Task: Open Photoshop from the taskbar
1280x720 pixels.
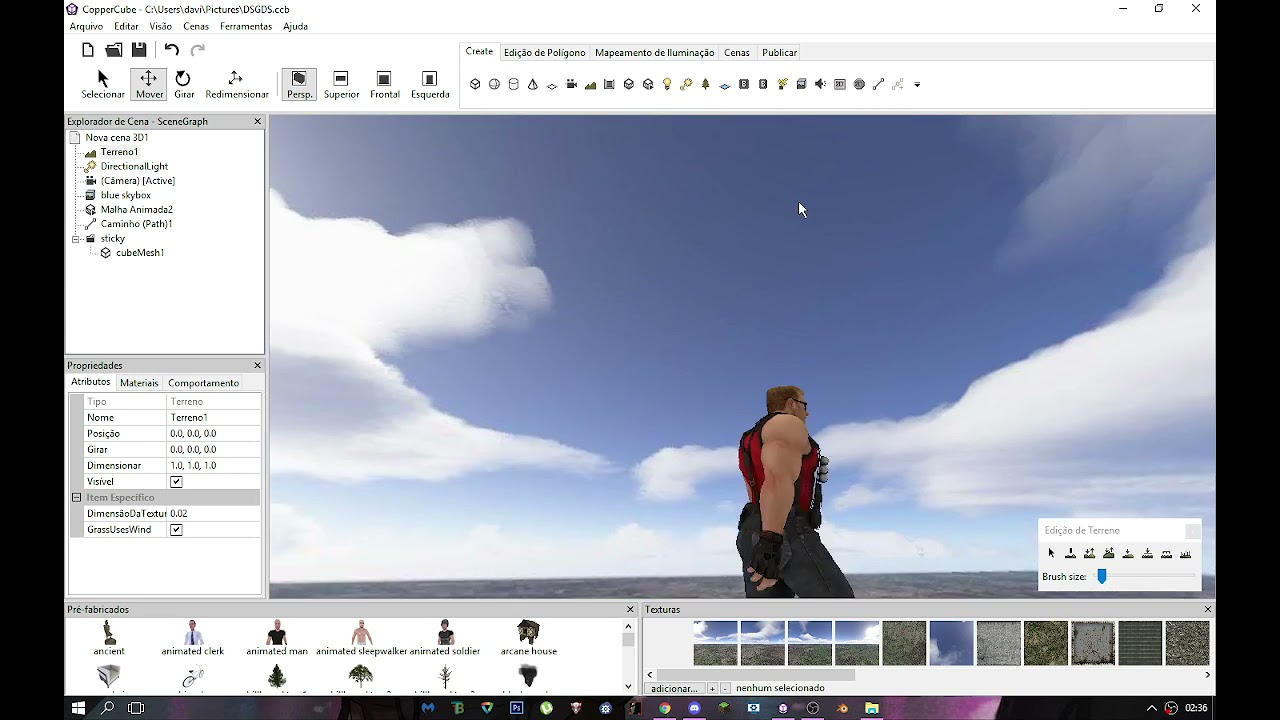Action: [517, 708]
